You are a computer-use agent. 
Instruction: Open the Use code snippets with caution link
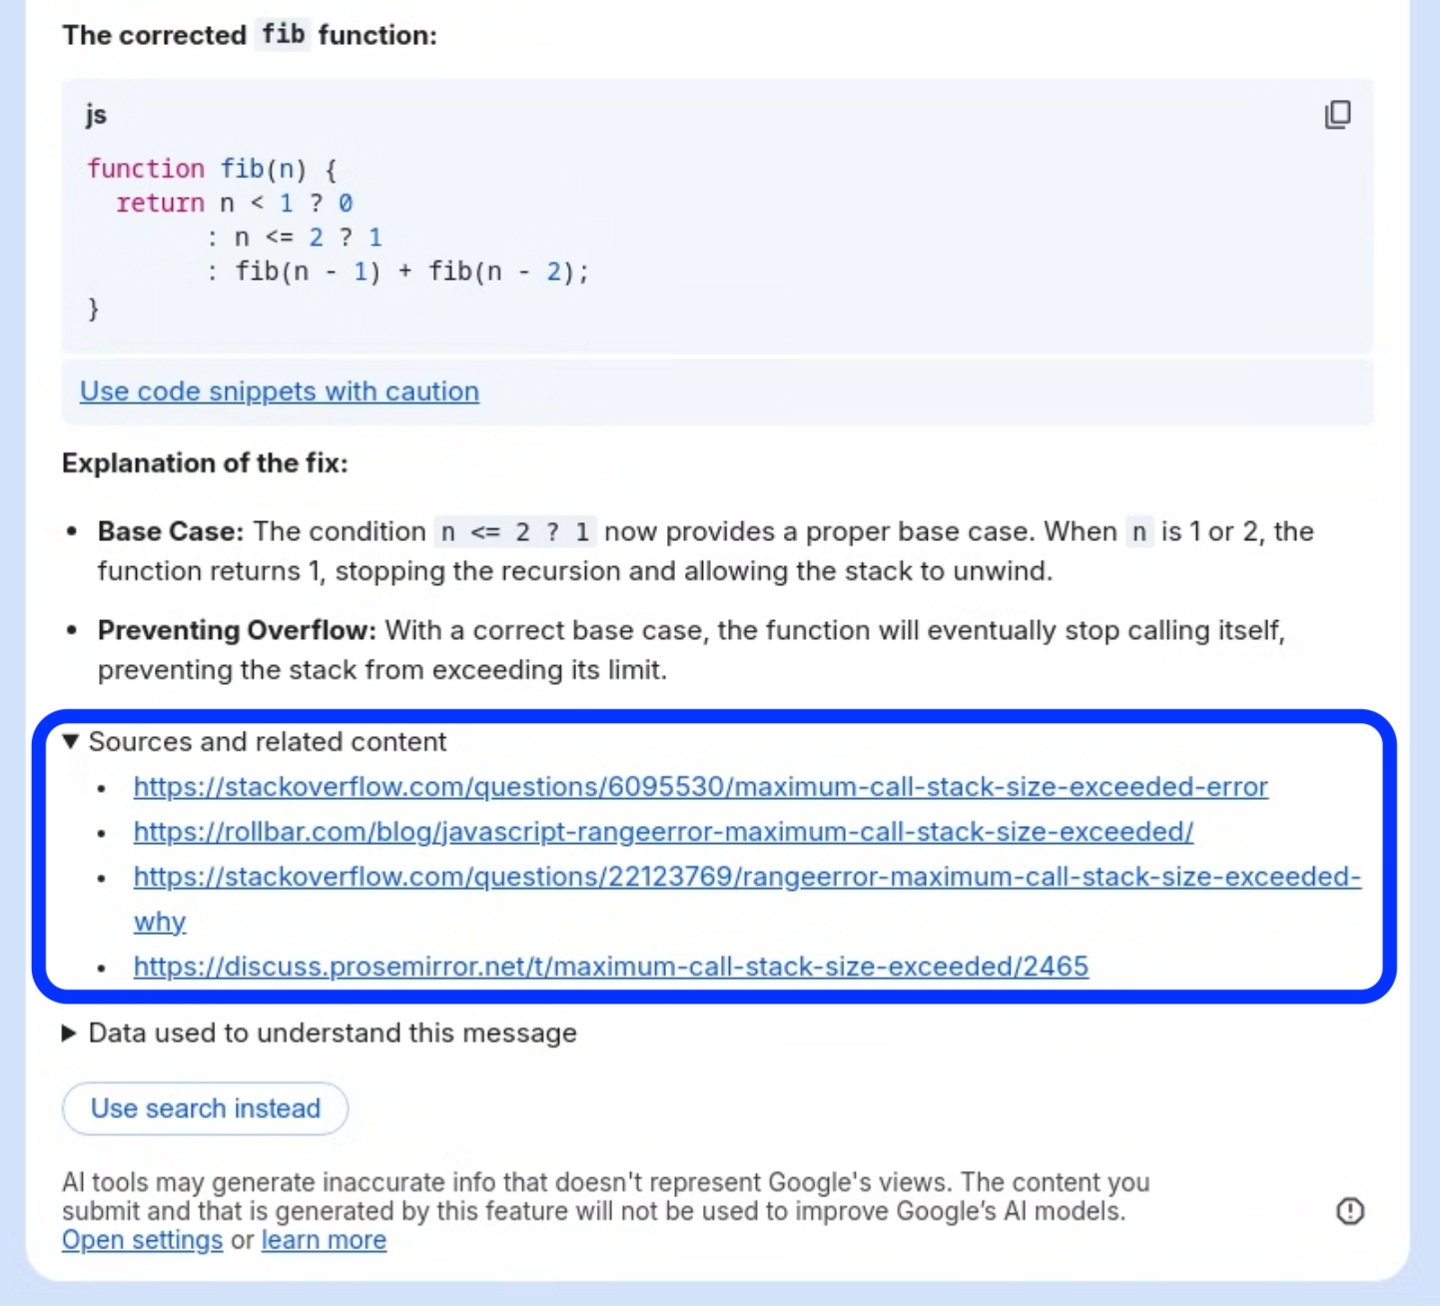tap(279, 391)
